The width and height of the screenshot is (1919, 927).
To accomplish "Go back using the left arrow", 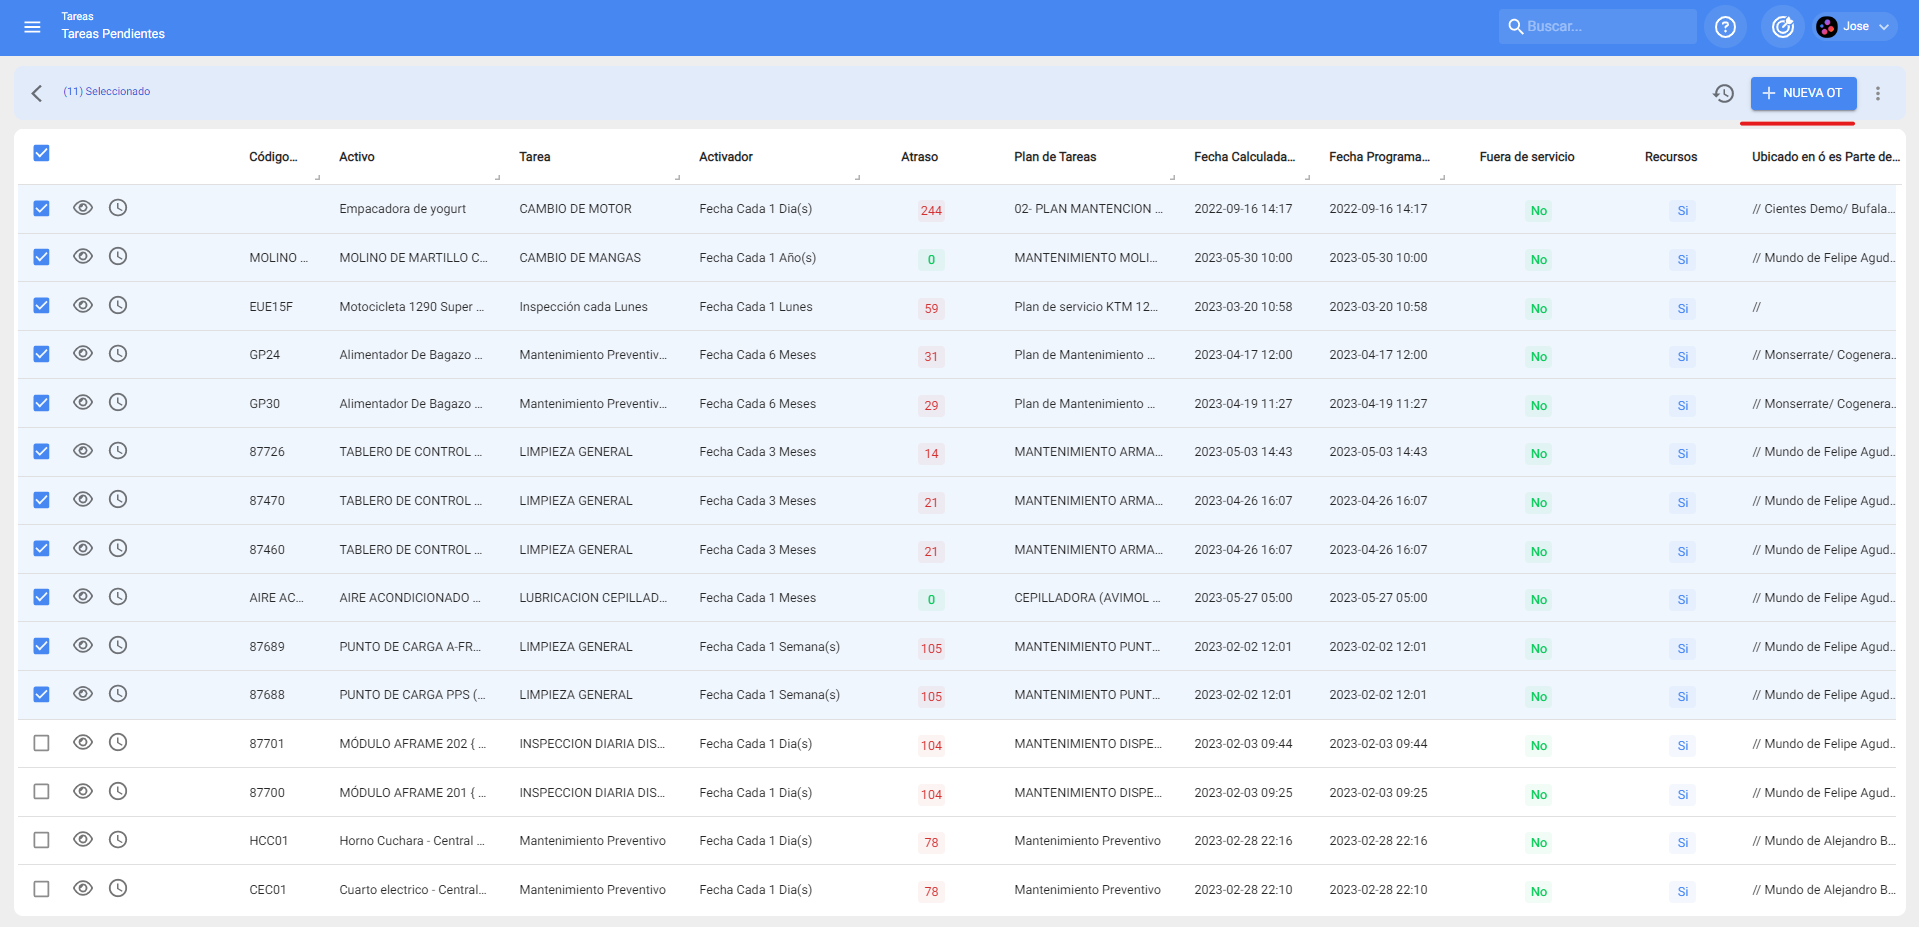I will click(x=37, y=93).
